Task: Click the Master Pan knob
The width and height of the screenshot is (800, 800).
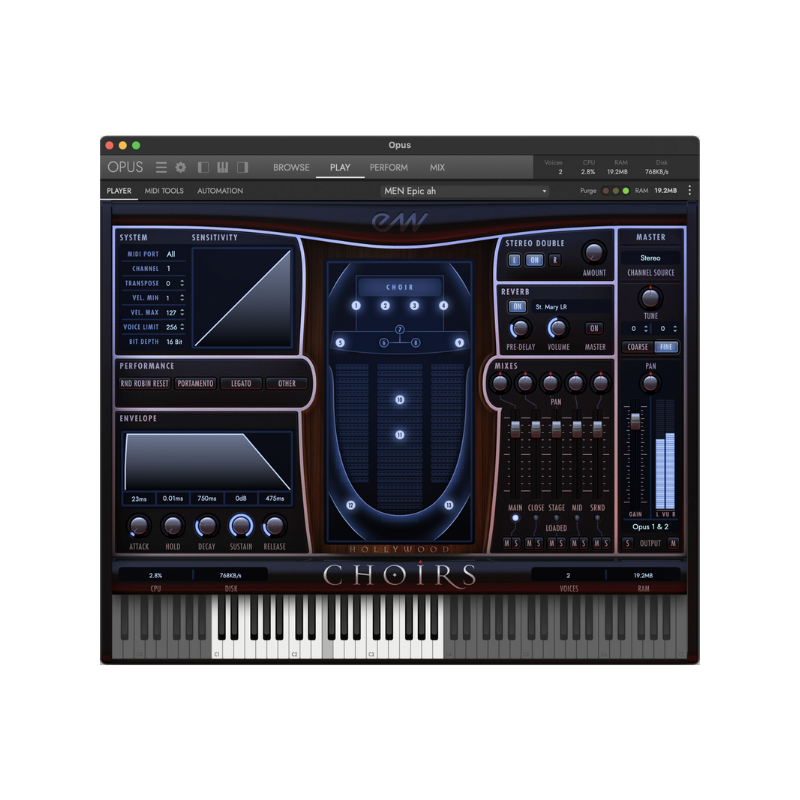Action: point(651,383)
